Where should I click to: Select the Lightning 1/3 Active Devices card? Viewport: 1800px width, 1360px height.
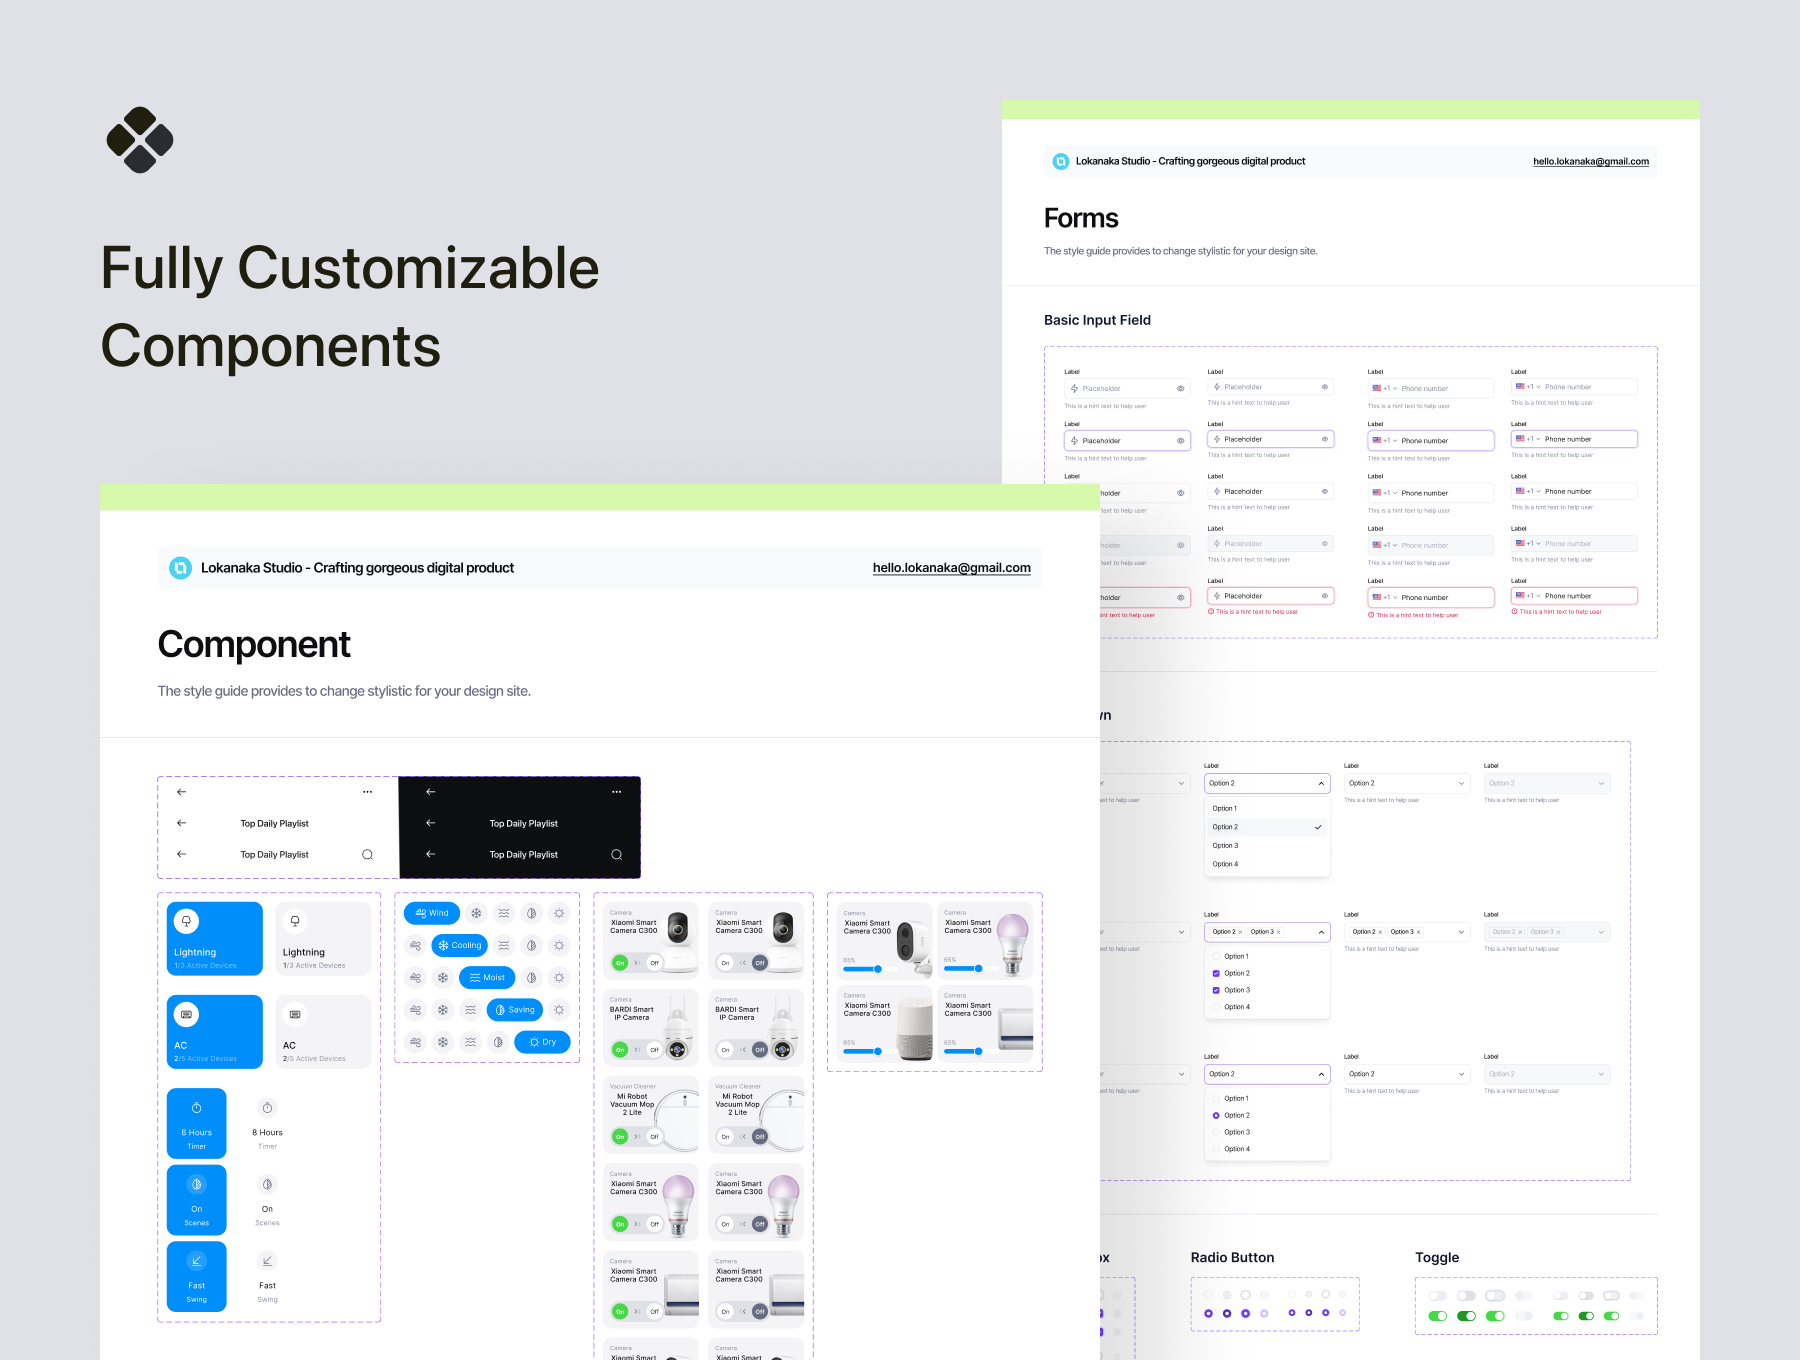(213, 938)
